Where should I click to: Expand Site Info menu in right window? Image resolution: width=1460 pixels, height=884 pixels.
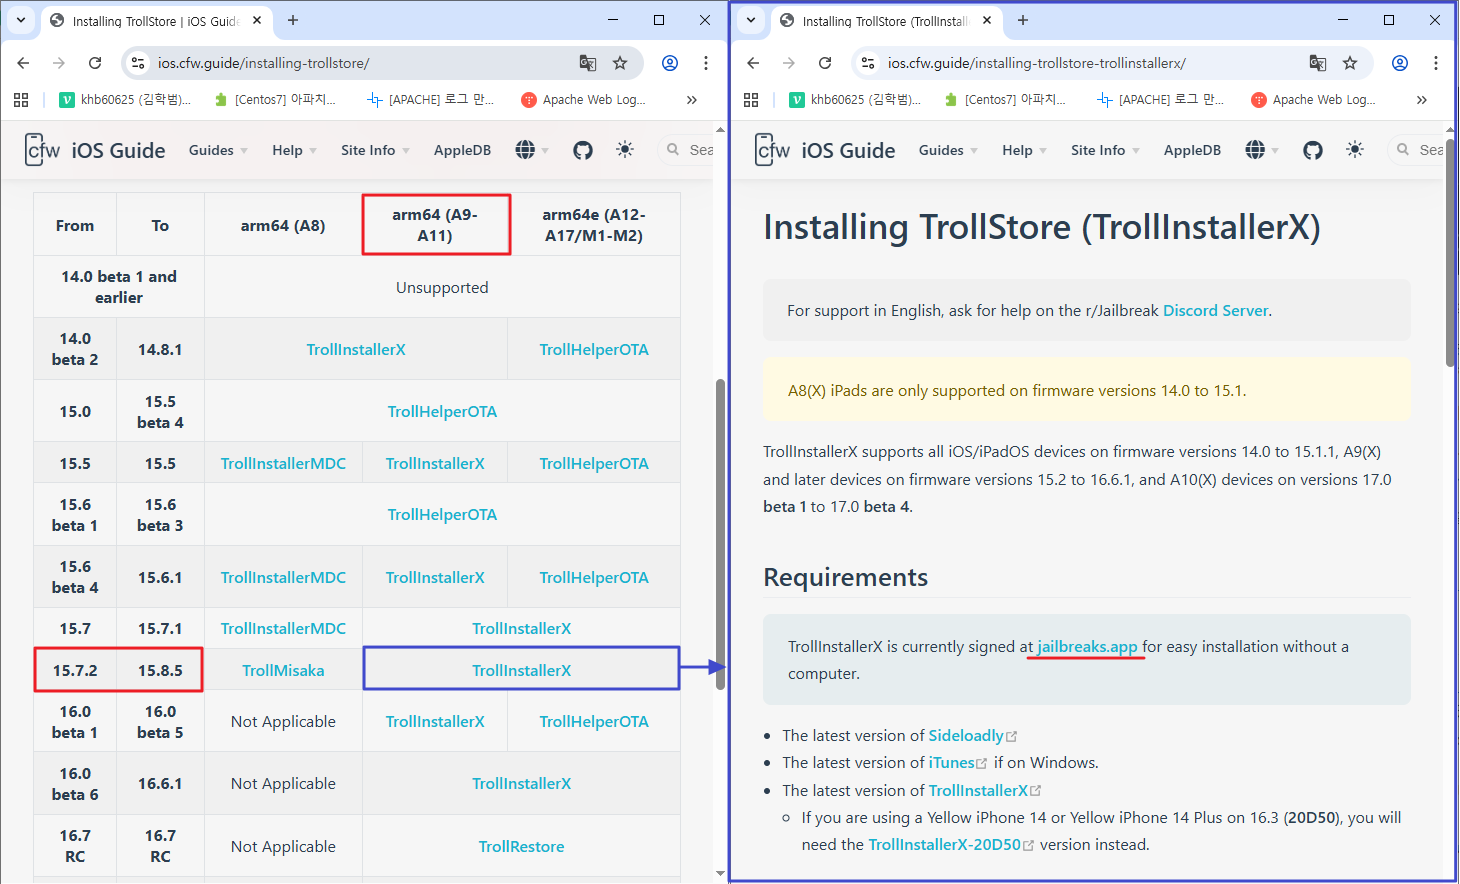(x=1105, y=150)
